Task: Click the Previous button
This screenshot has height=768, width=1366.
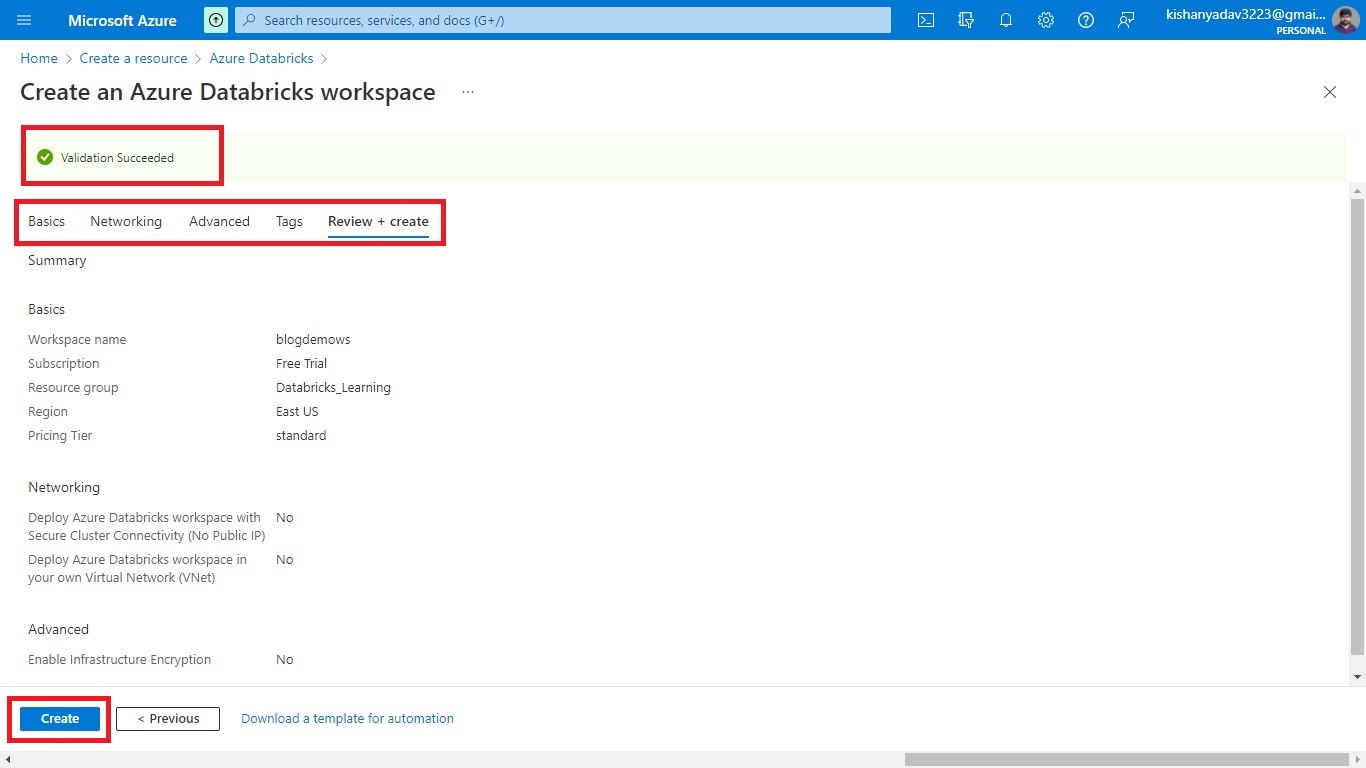Action: point(168,718)
